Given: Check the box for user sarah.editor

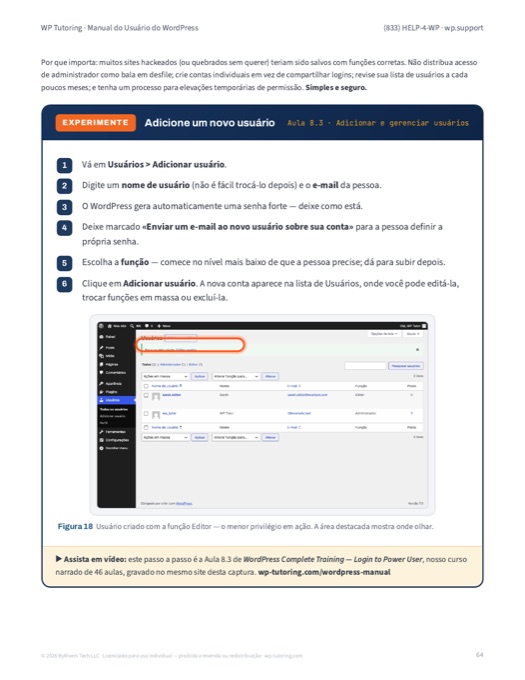Looking at the screenshot, I should (146, 395).
